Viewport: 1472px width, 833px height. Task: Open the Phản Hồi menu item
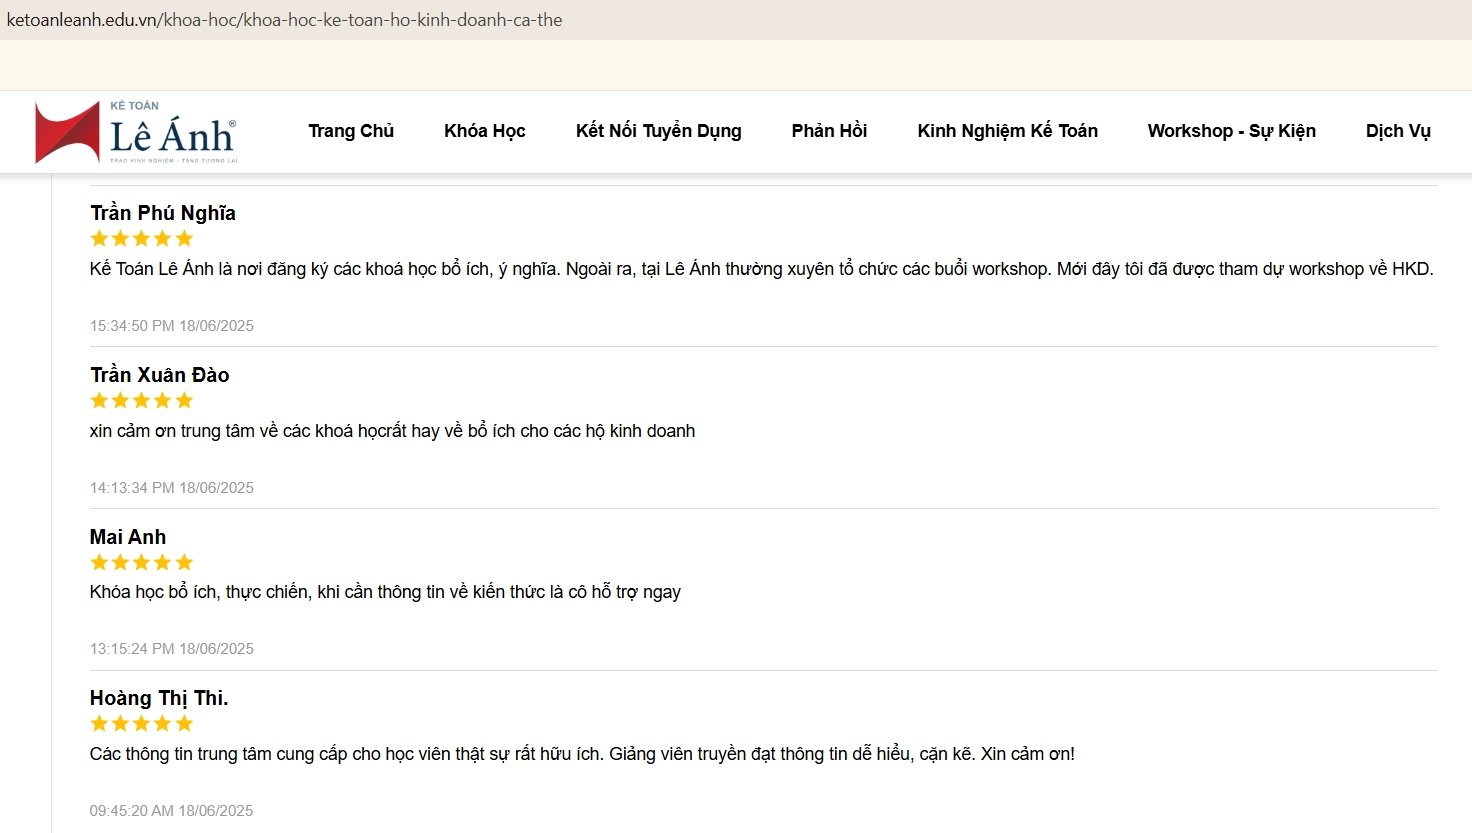[829, 131]
